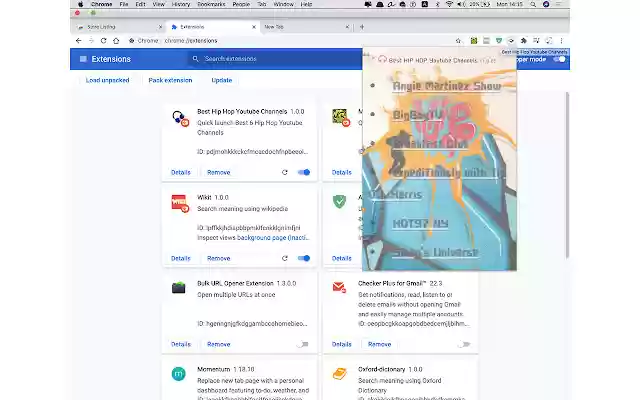Click the Update button
This screenshot has height=400, width=640.
[222, 80]
